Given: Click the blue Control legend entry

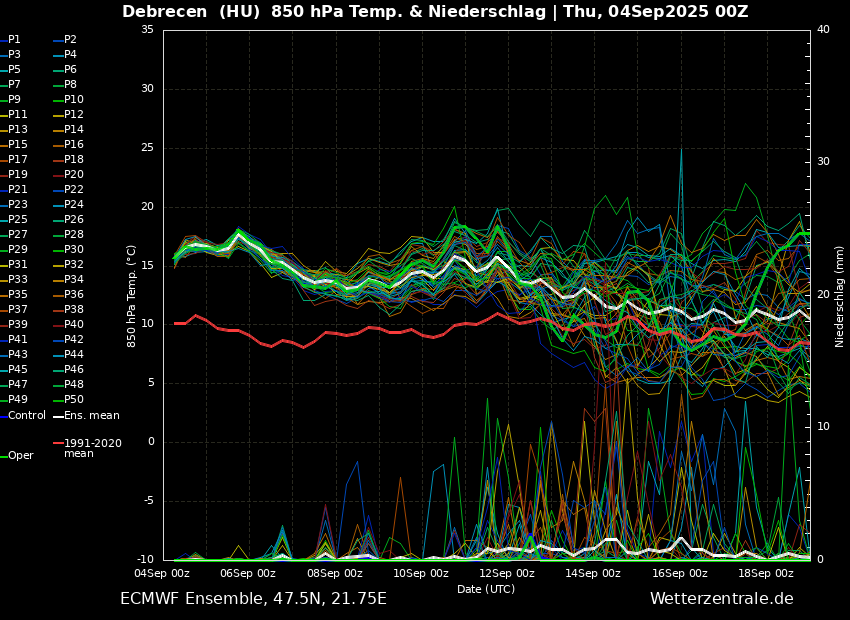Looking at the screenshot, I should point(26,416).
